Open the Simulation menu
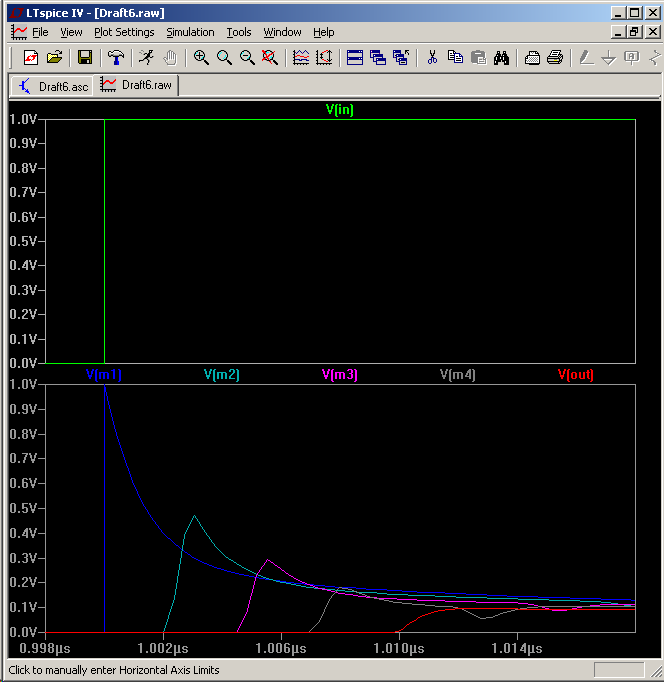Image resolution: width=664 pixels, height=682 pixels. click(190, 32)
